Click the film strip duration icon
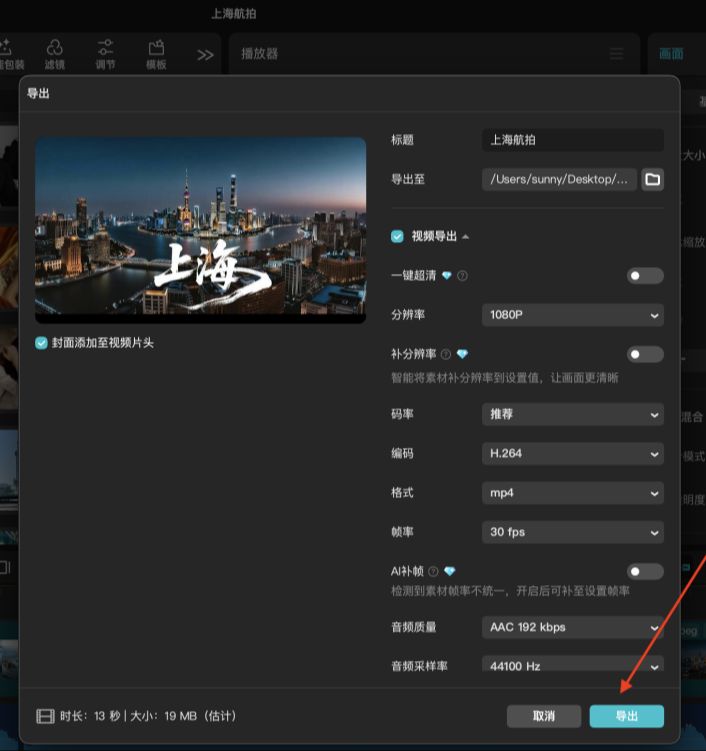 (x=46, y=716)
